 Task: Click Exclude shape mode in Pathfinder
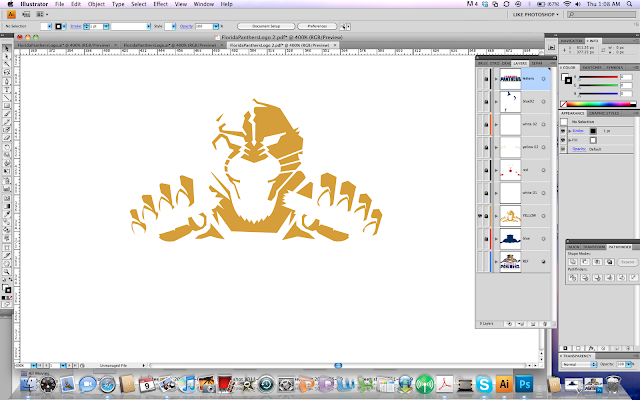tap(609, 262)
